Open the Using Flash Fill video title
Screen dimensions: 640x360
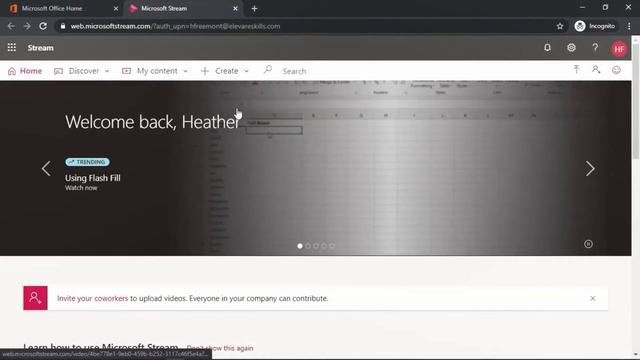93,178
